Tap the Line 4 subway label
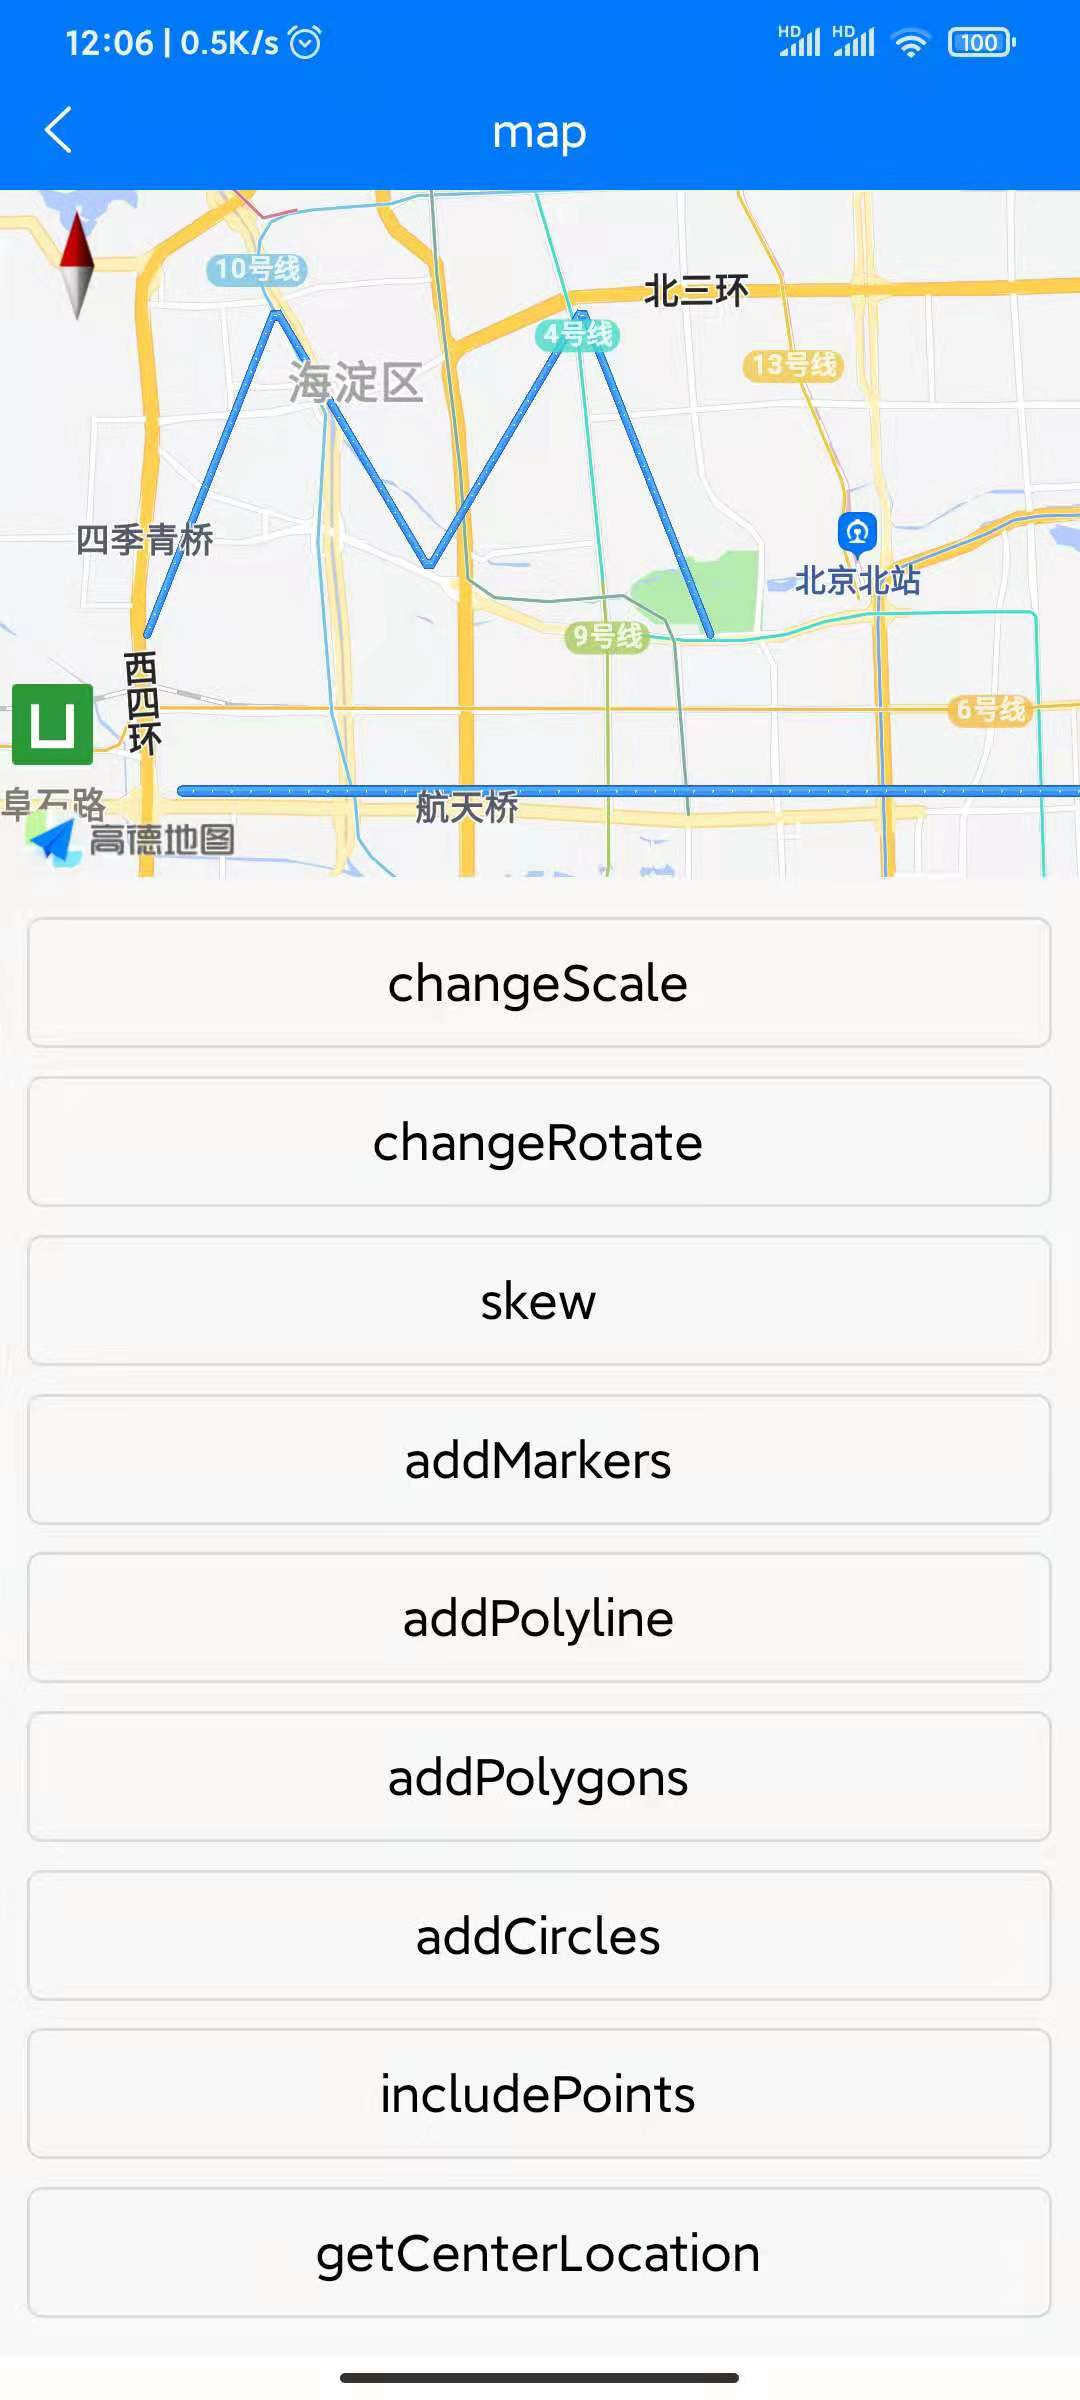The width and height of the screenshot is (1080, 2400). (x=578, y=335)
